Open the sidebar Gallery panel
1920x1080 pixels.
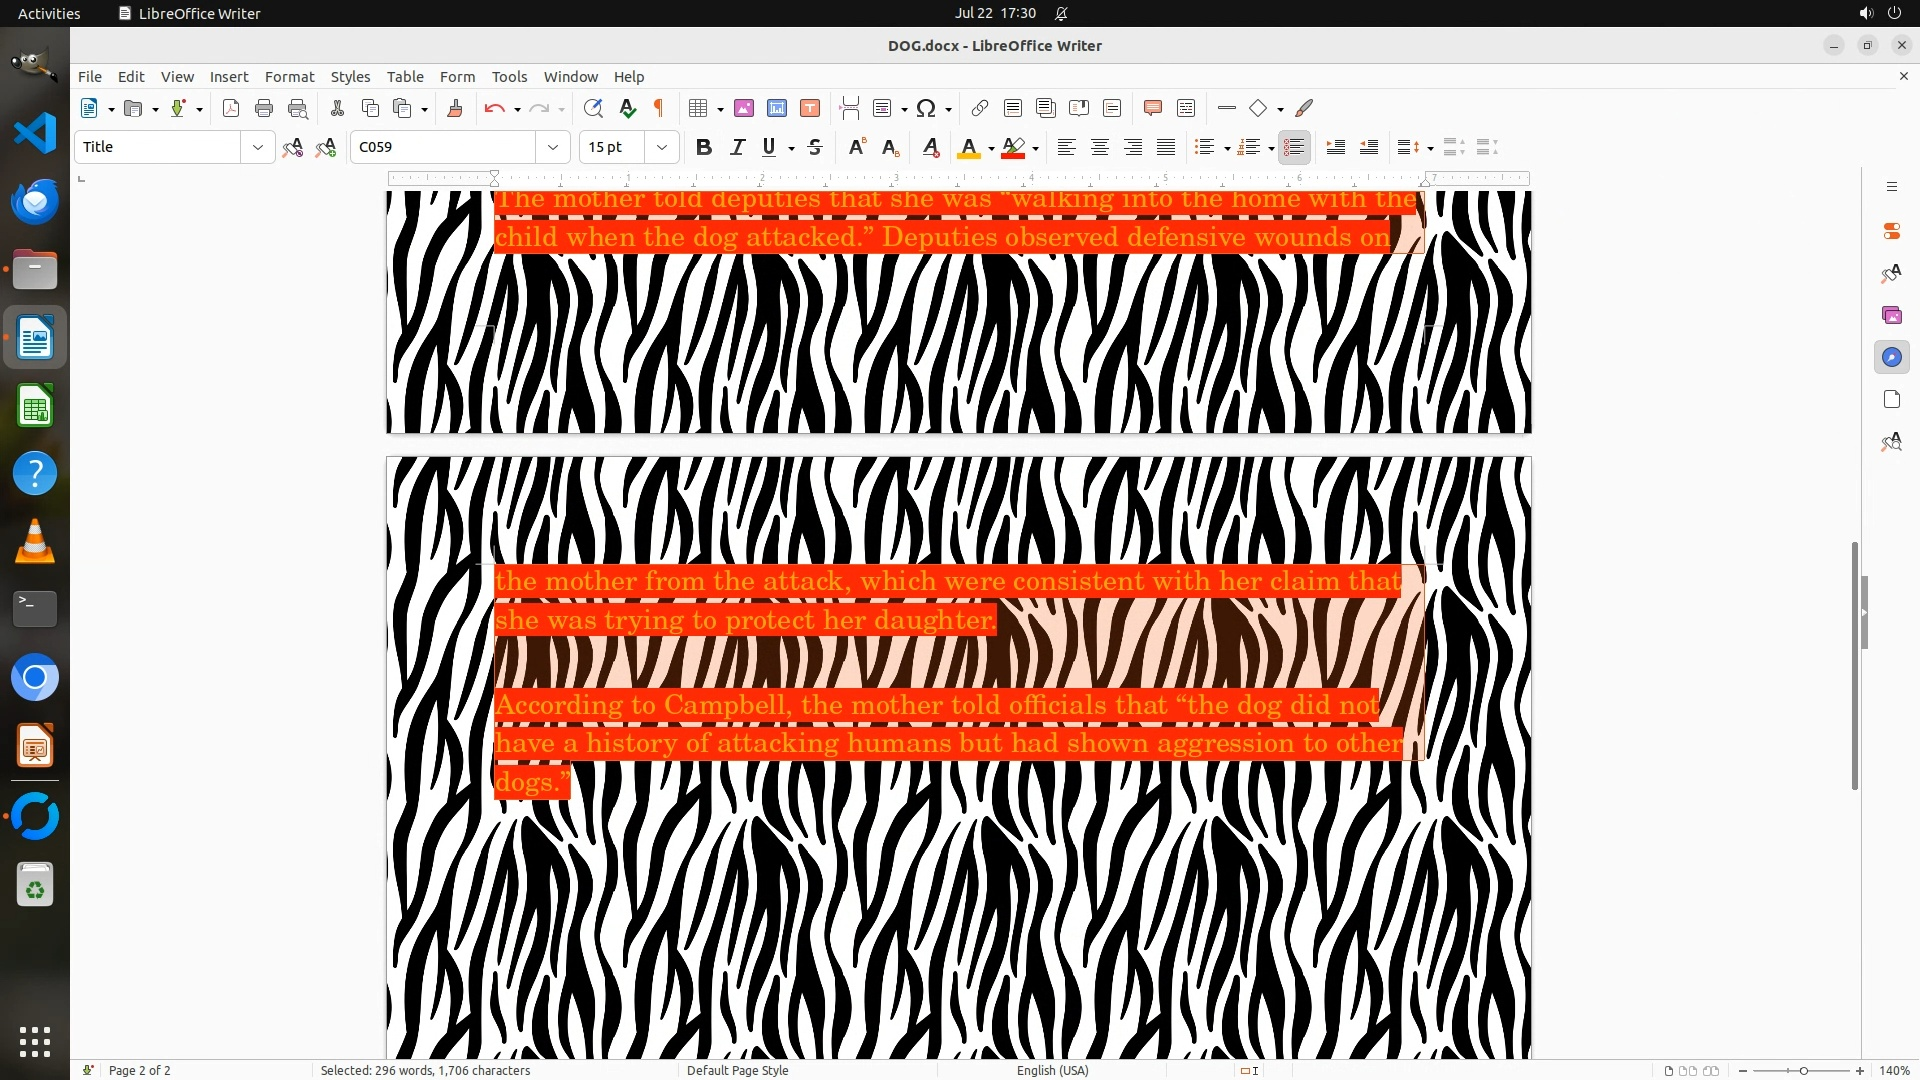coord(1891,315)
